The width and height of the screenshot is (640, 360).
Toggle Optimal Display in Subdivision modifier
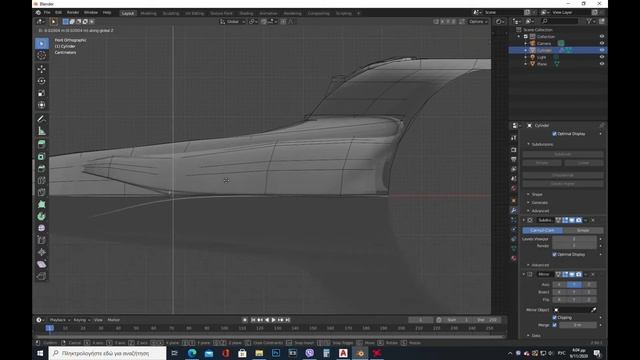[554, 254]
